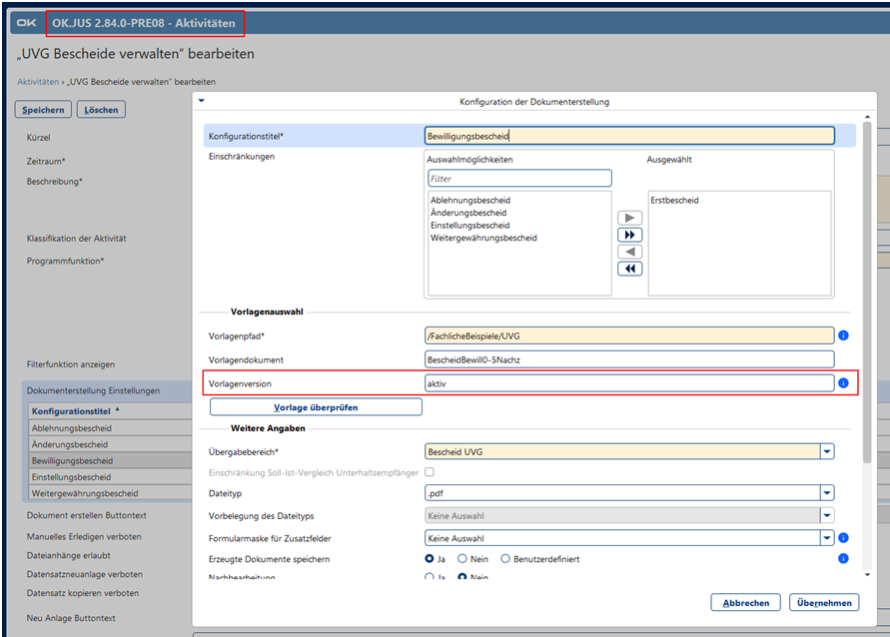Click Übernehmen to apply configuration
The width and height of the screenshot is (890, 637).
(824, 602)
